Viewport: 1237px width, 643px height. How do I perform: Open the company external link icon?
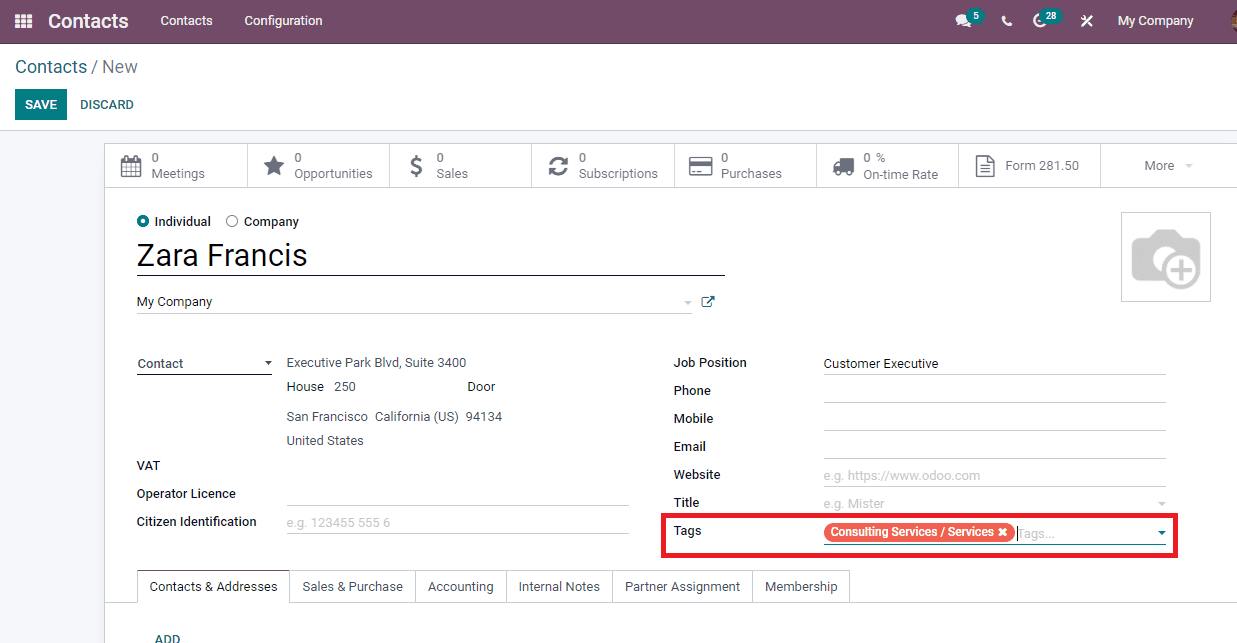708,302
